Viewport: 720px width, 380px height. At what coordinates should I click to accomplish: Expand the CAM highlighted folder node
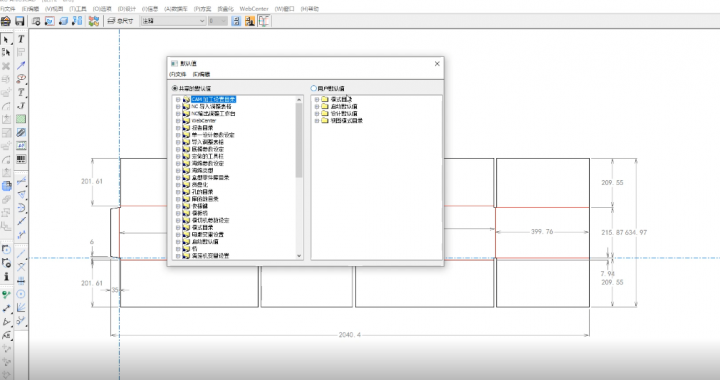tap(178, 100)
